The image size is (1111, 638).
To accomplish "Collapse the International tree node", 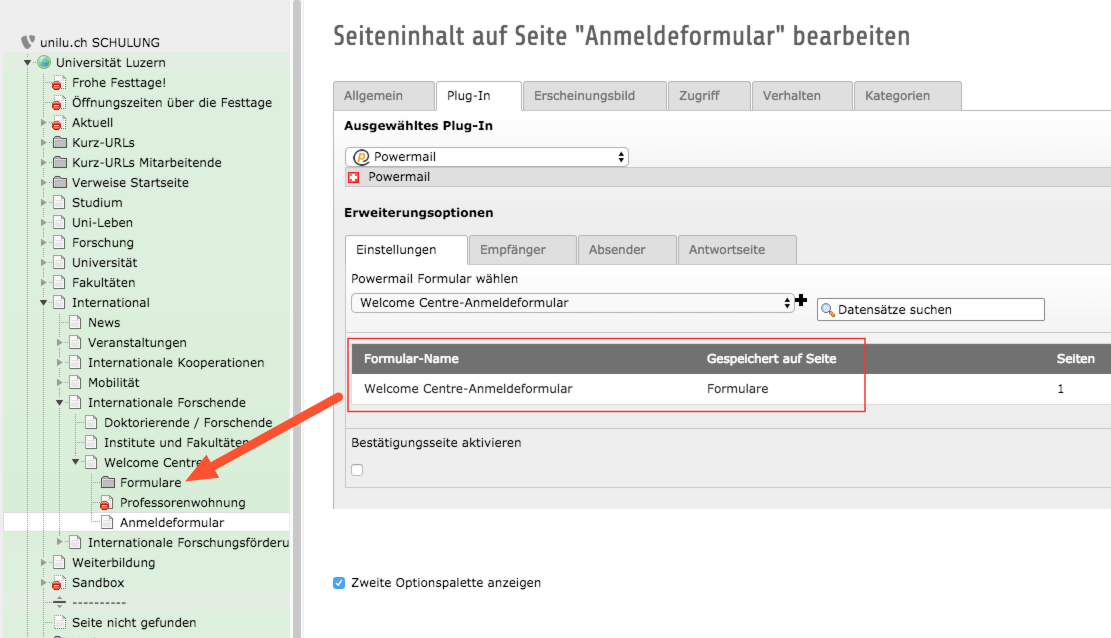I will (x=43, y=303).
